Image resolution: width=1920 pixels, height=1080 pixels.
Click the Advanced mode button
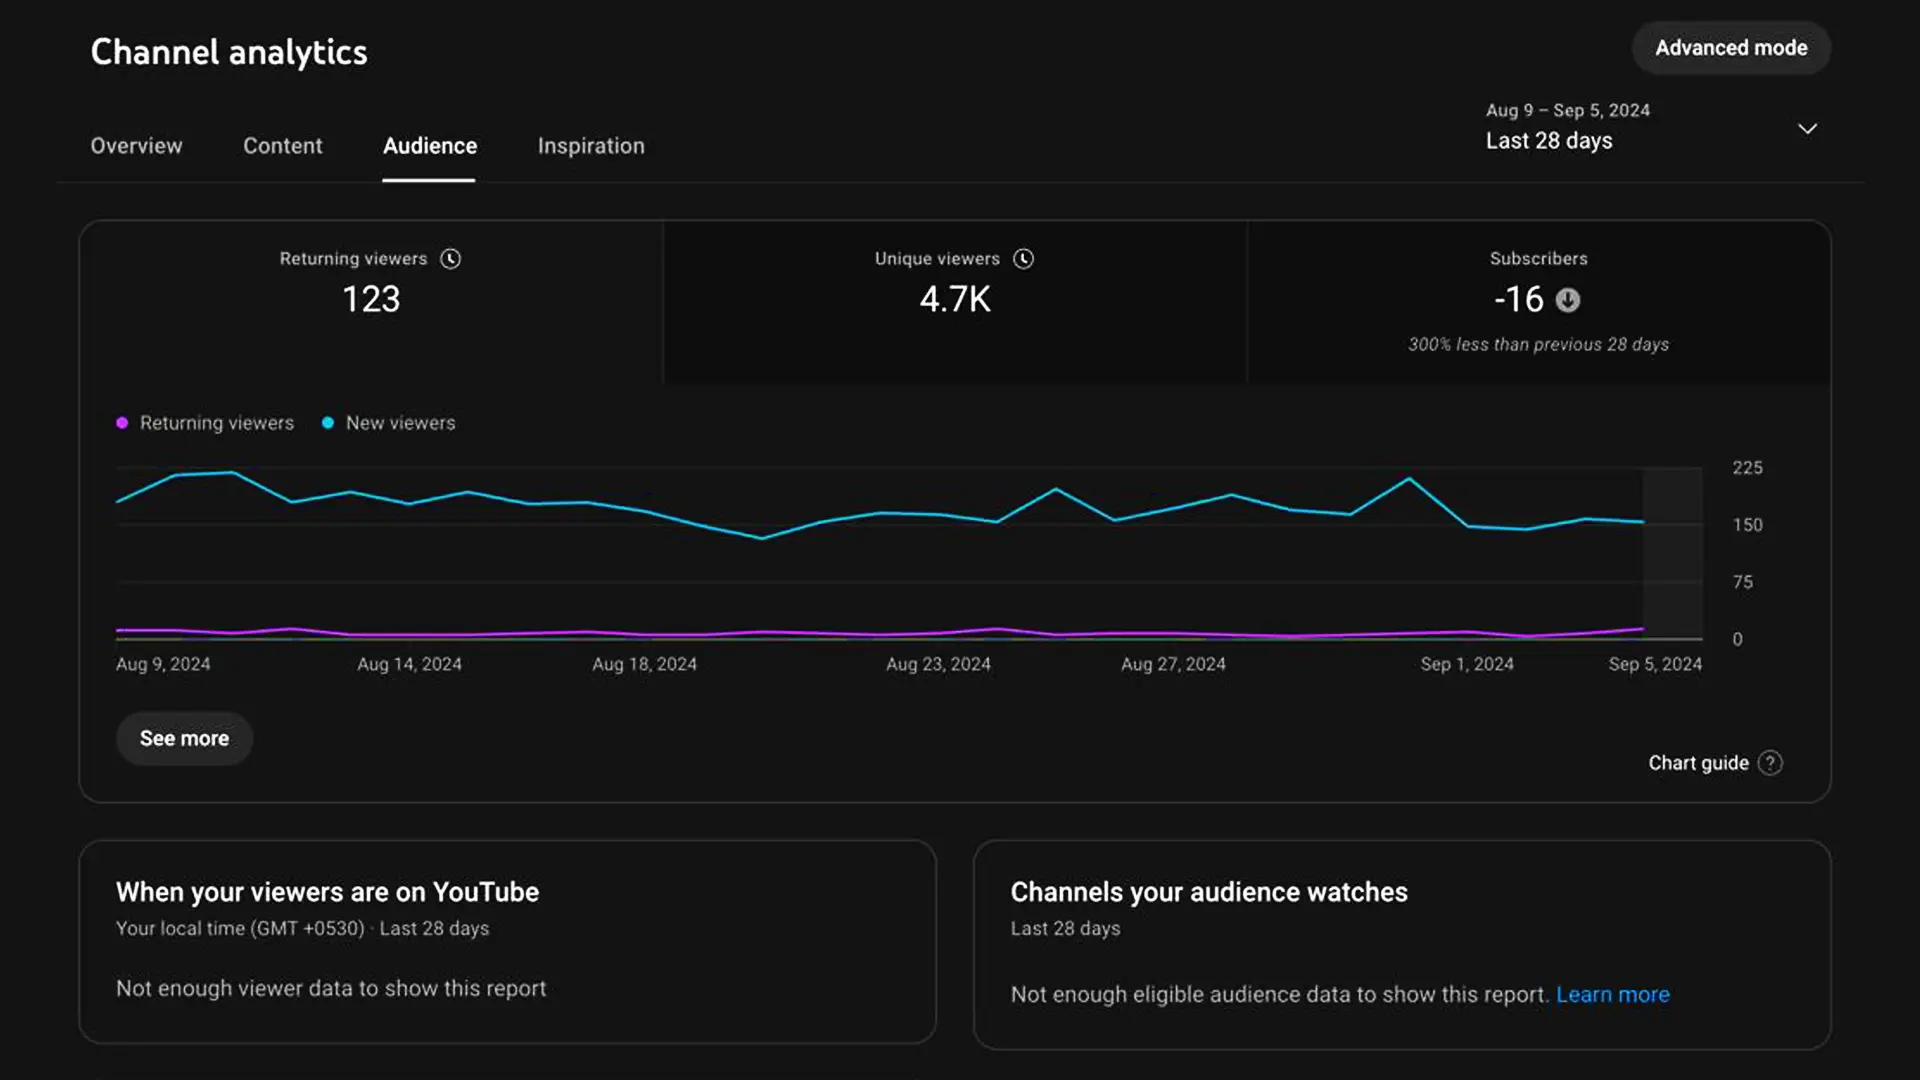1731,48
